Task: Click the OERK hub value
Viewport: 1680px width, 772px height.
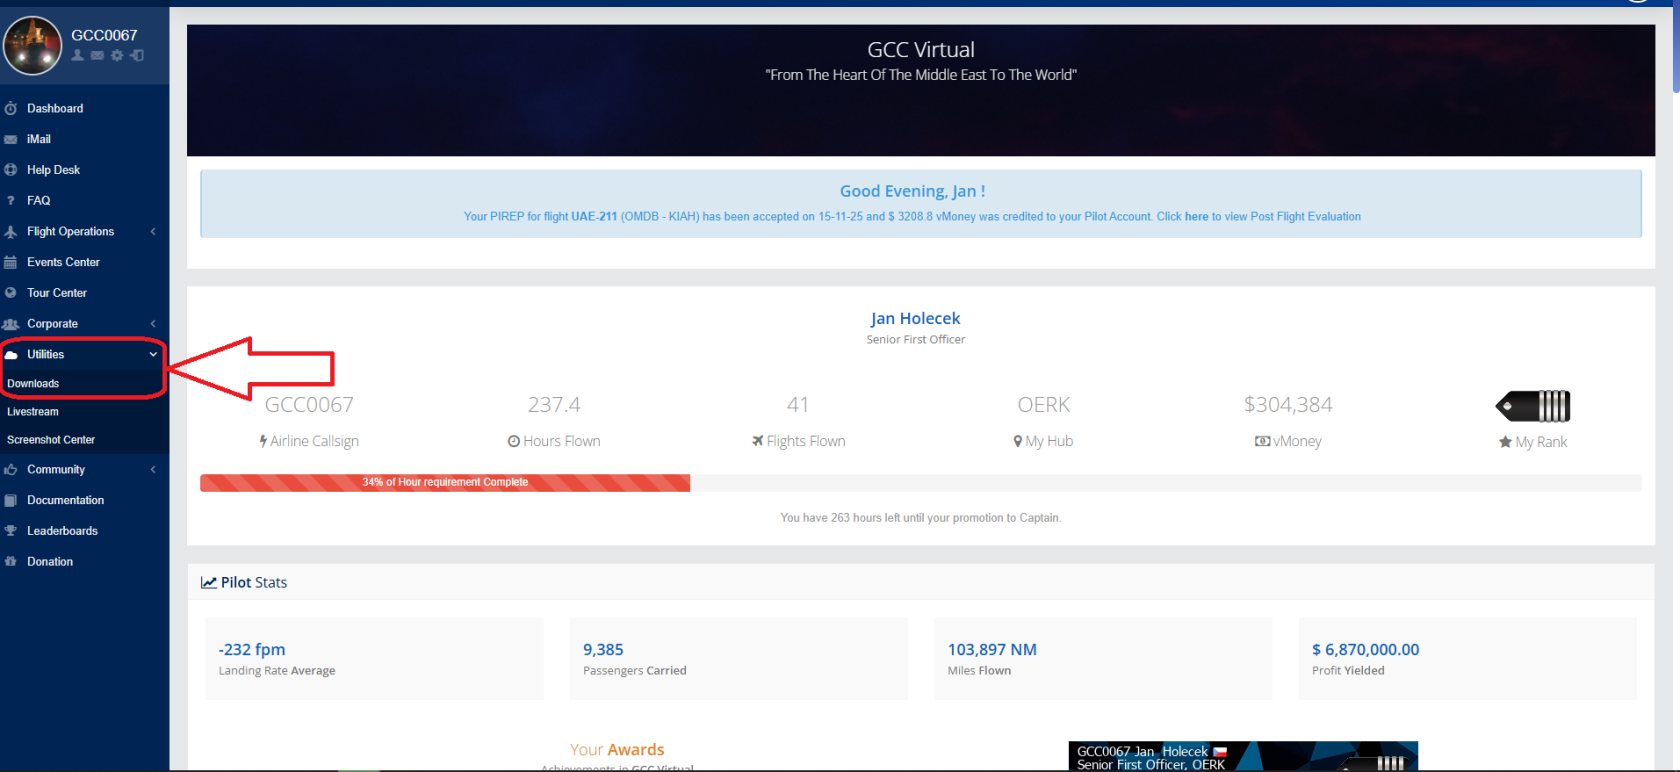Action: click(x=1044, y=405)
